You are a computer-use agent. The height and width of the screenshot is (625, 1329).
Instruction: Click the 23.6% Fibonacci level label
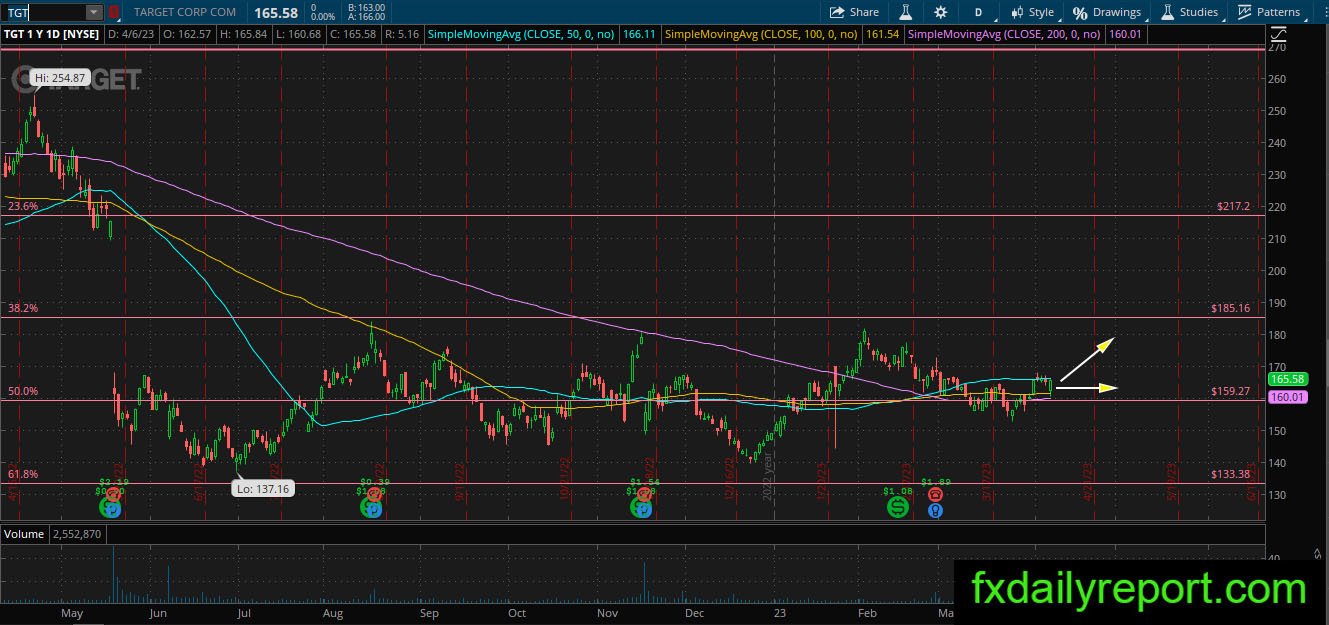pyautogui.click(x=22, y=206)
